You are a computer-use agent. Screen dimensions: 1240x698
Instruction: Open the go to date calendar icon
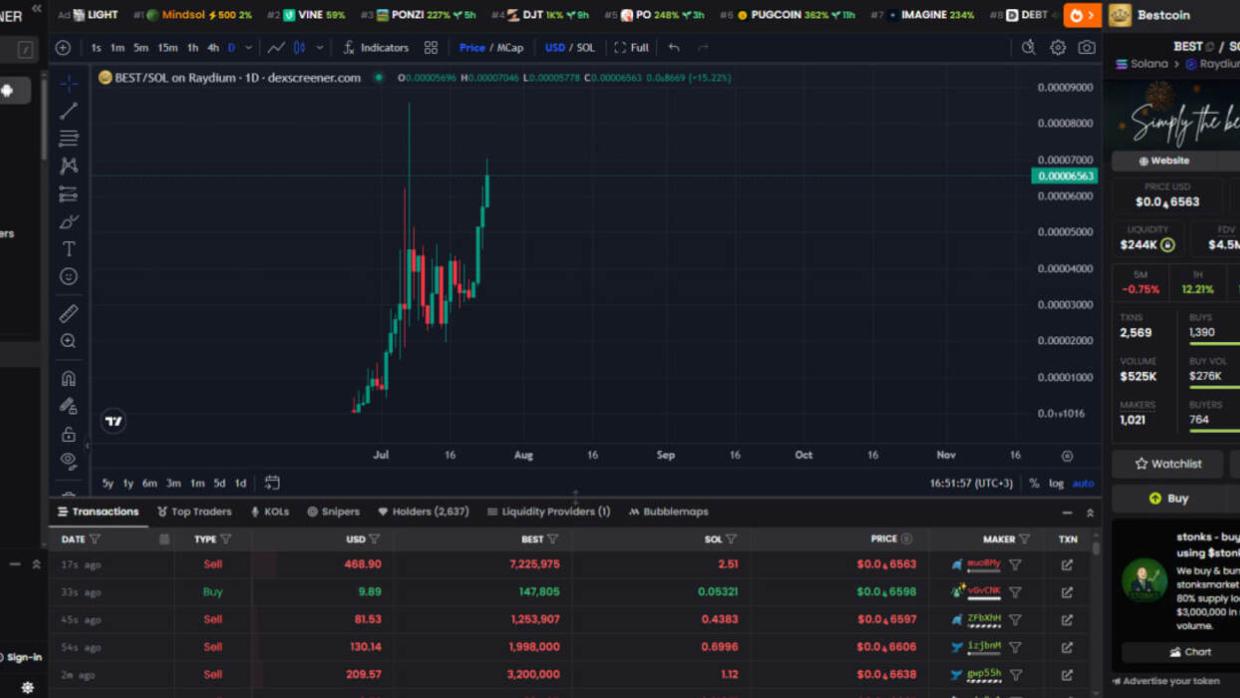click(272, 483)
